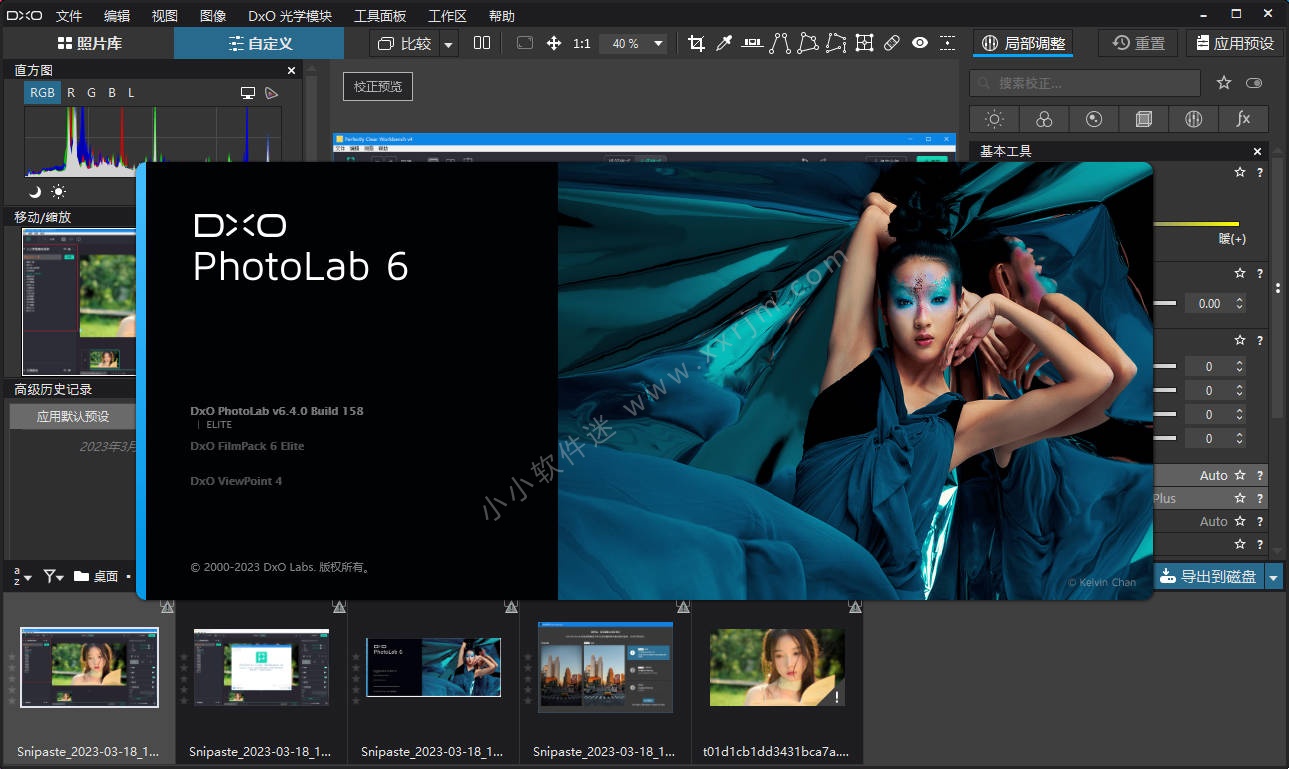Switch to the 照片库 tab
This screenshot has width=1289, height=769.
pos(87,43)
